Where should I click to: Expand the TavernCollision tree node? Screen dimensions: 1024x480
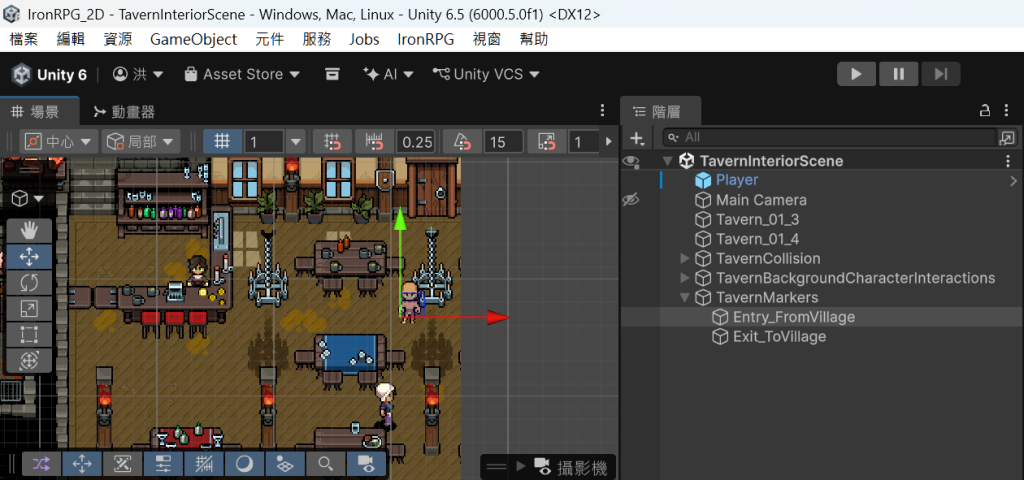684,259
